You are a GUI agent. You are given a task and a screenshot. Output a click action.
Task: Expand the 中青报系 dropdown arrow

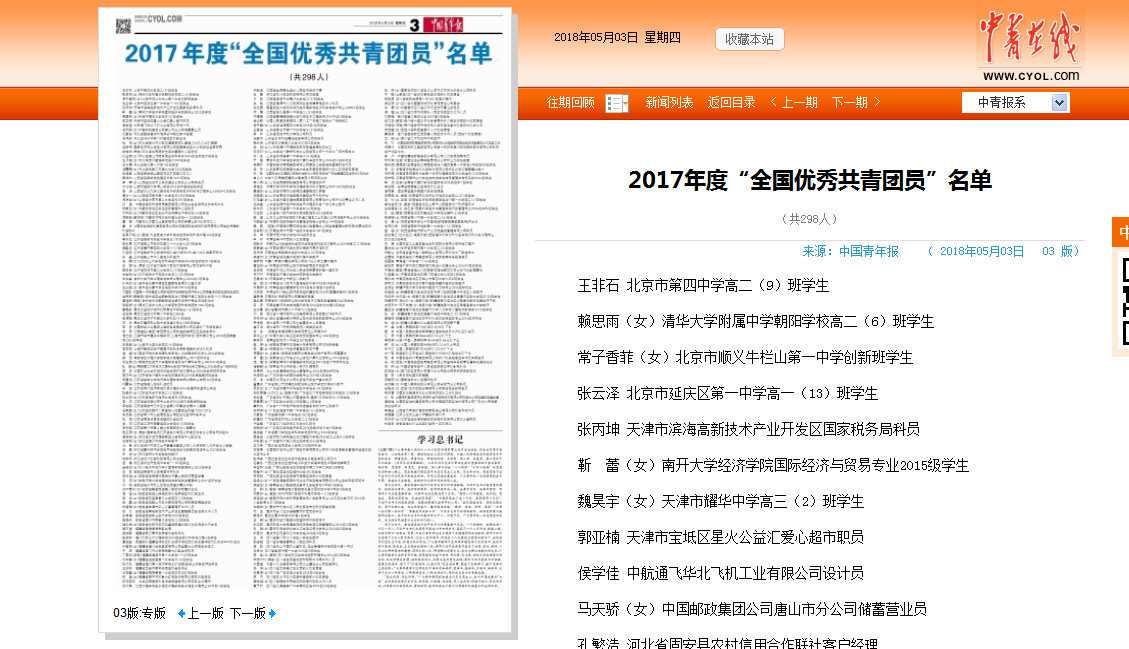click(1059, 102)
